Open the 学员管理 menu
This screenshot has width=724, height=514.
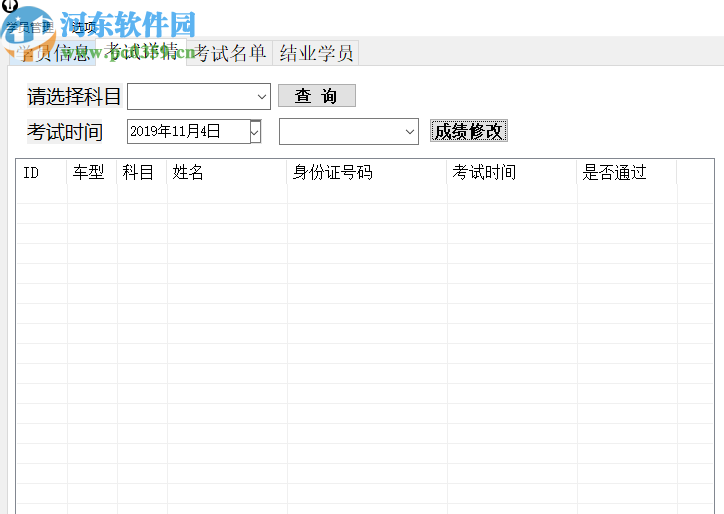tap(30, 27)
